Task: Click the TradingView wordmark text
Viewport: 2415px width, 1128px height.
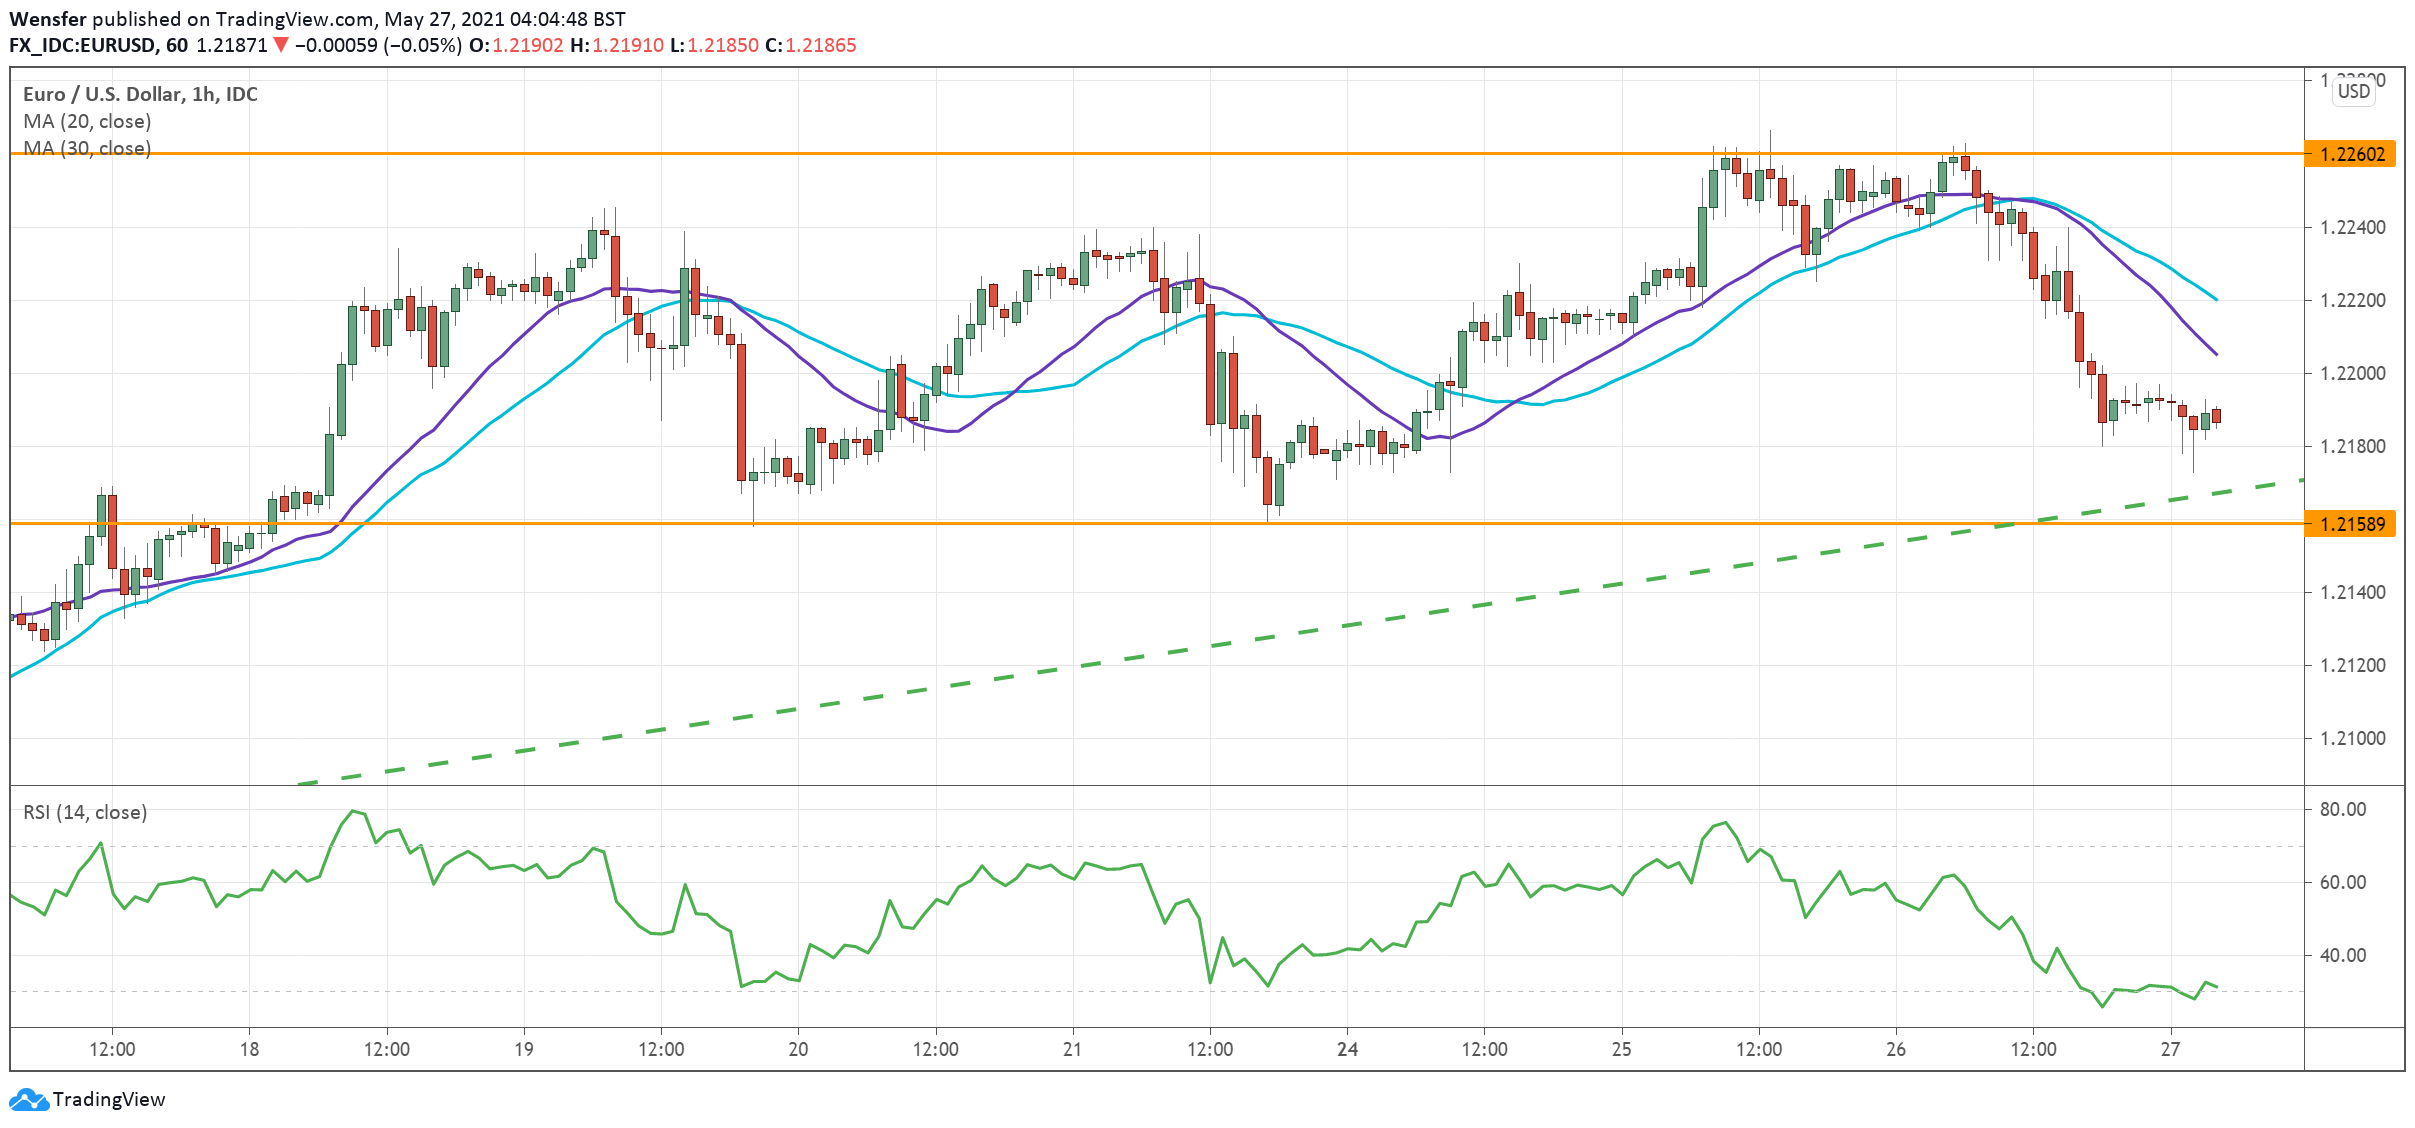Action: coord(108,1099)
